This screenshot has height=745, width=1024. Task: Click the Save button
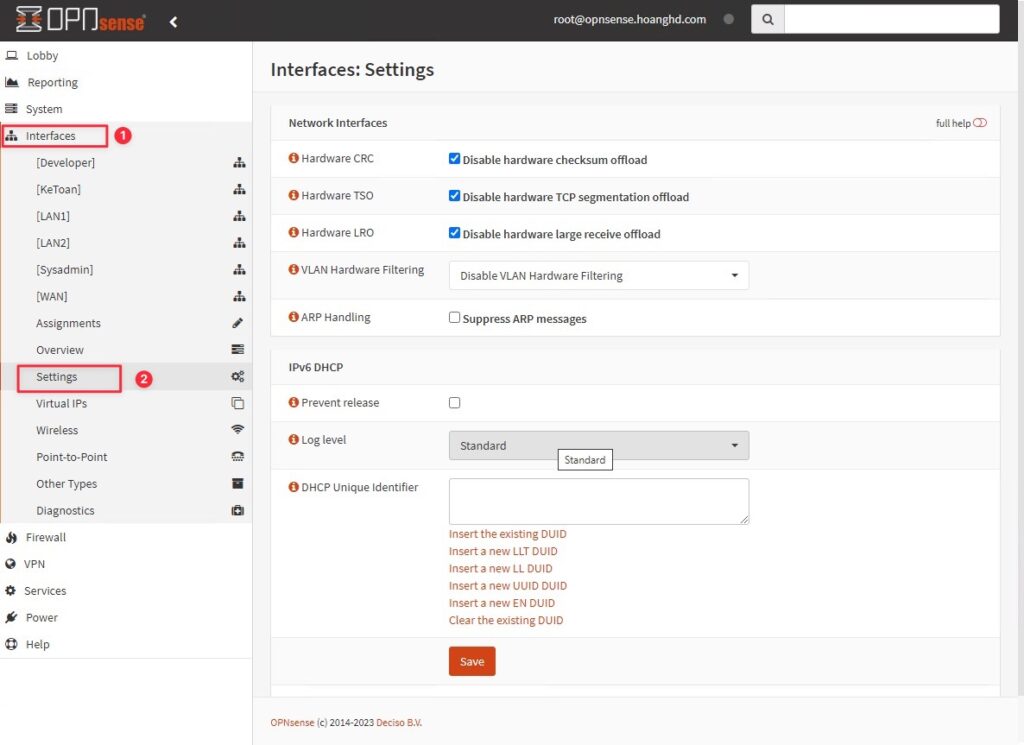pyautogui.click(x=472, y=661)
